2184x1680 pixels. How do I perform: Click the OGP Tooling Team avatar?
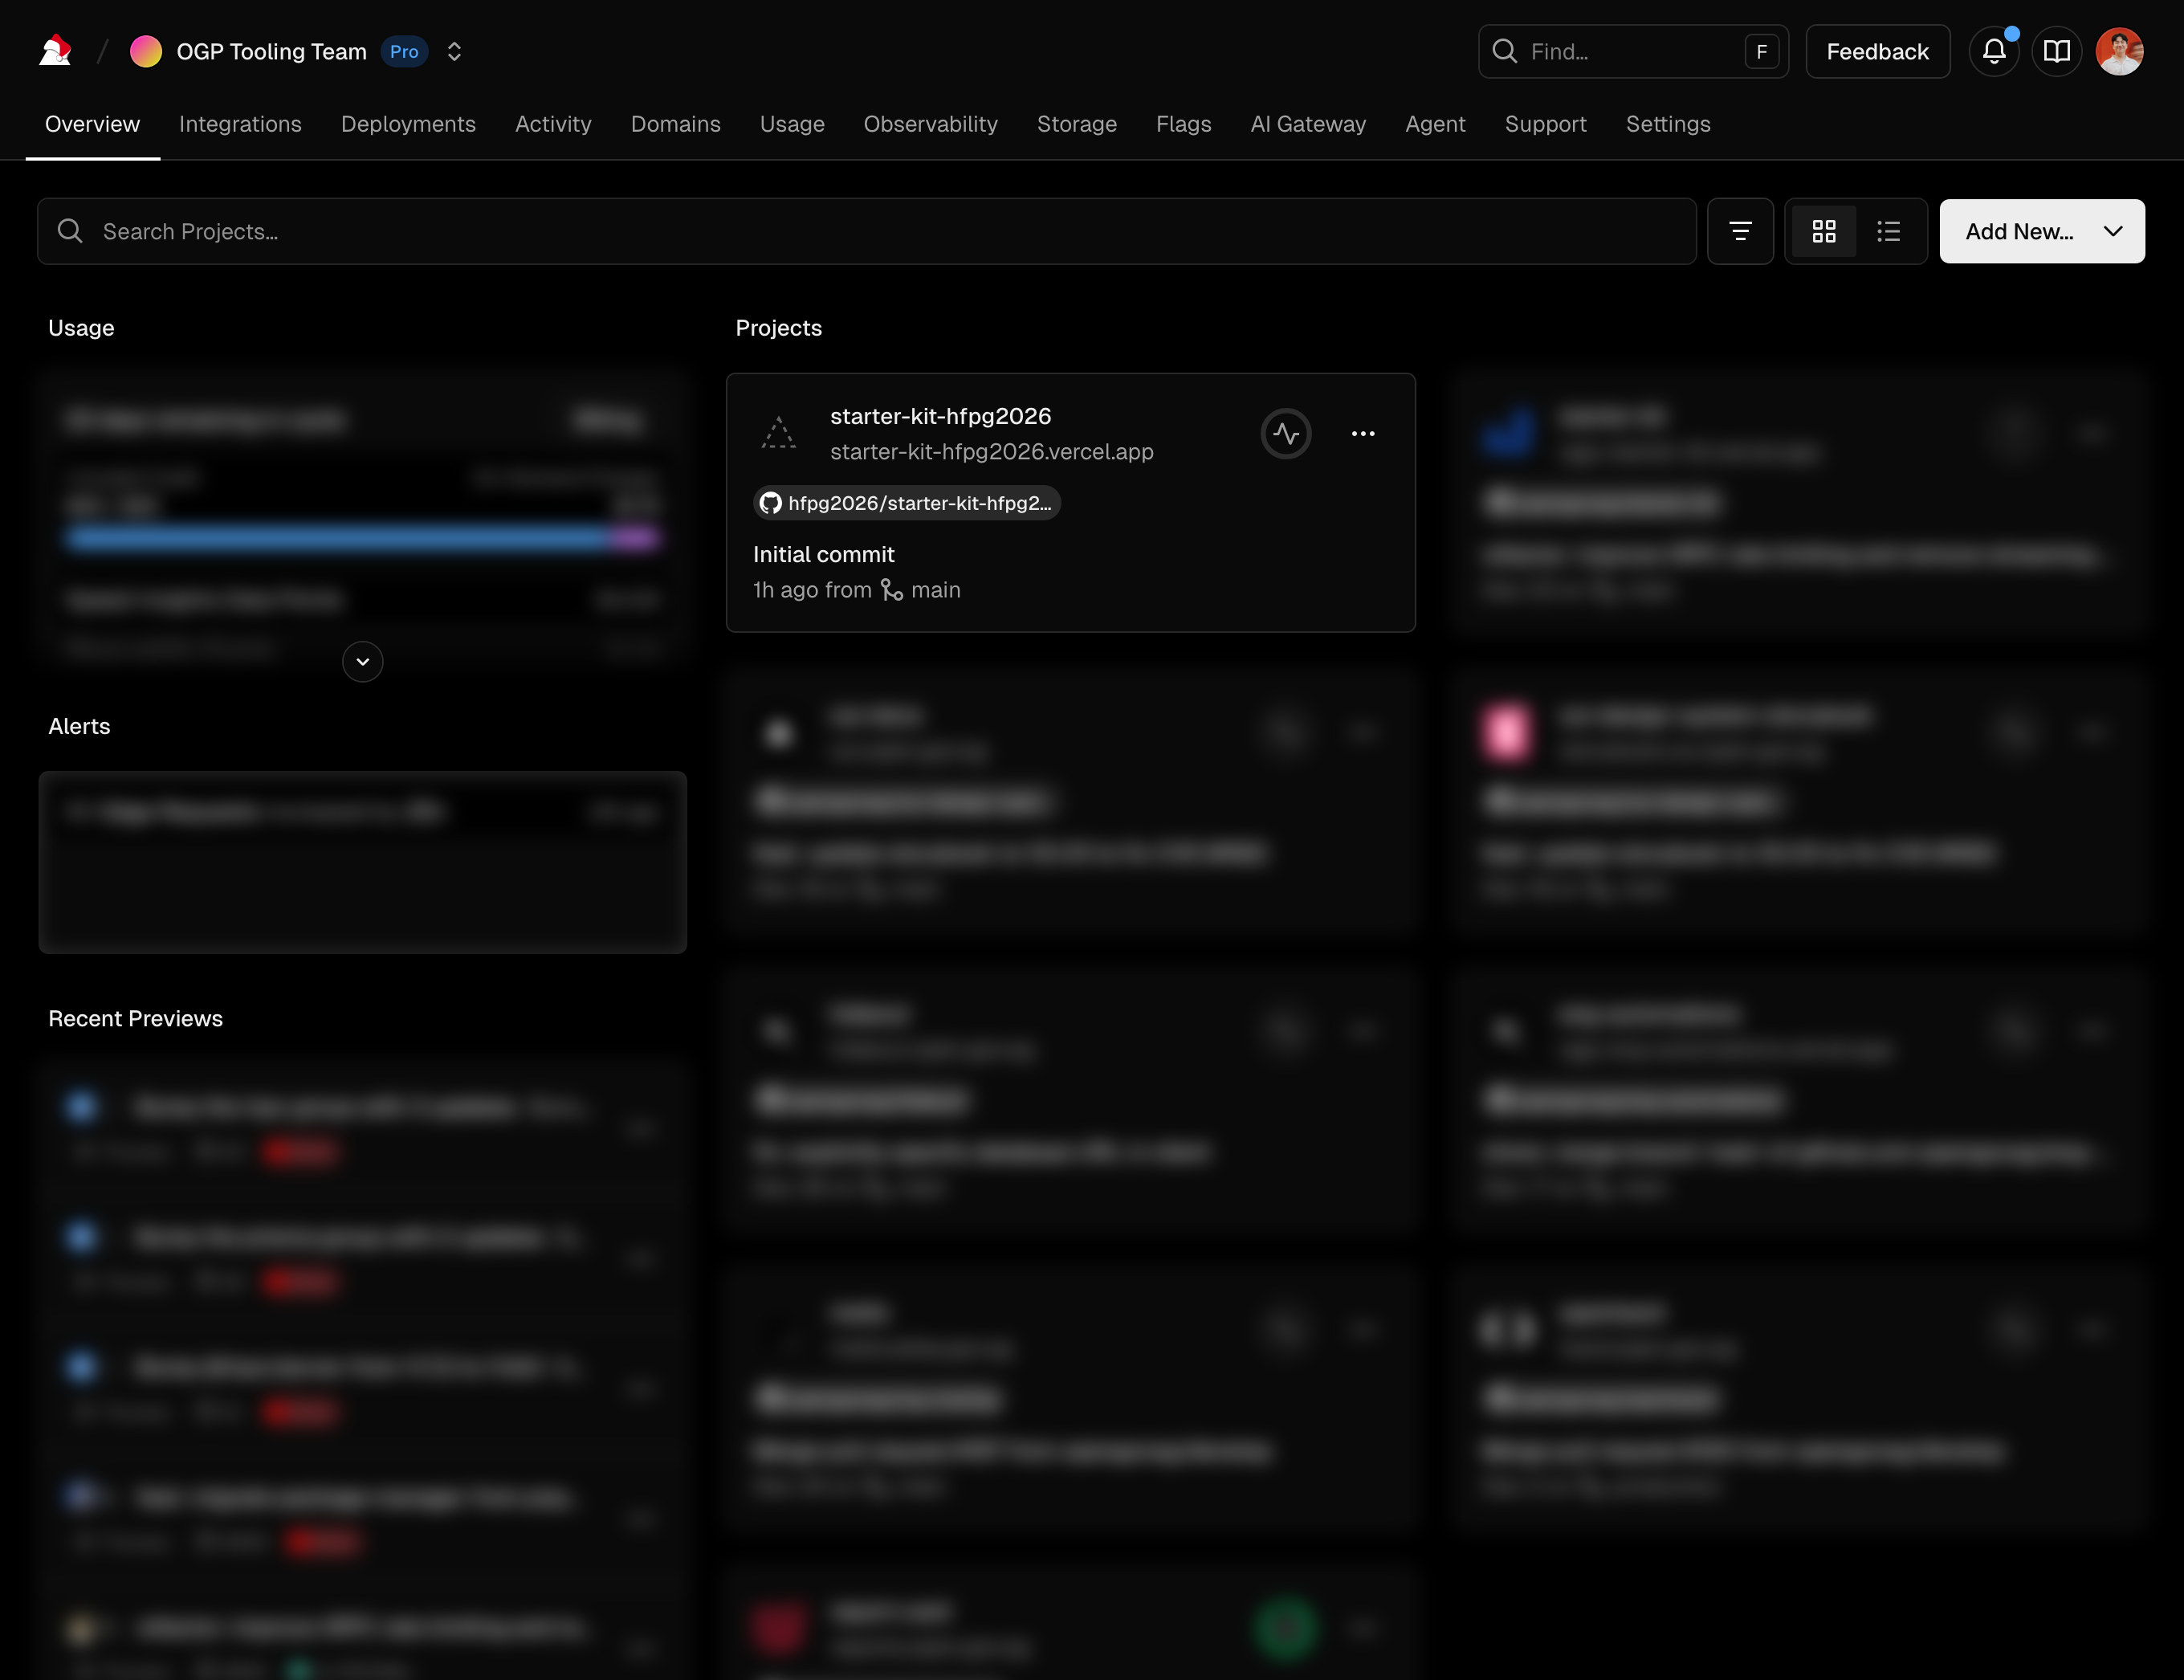pos(146,51)
